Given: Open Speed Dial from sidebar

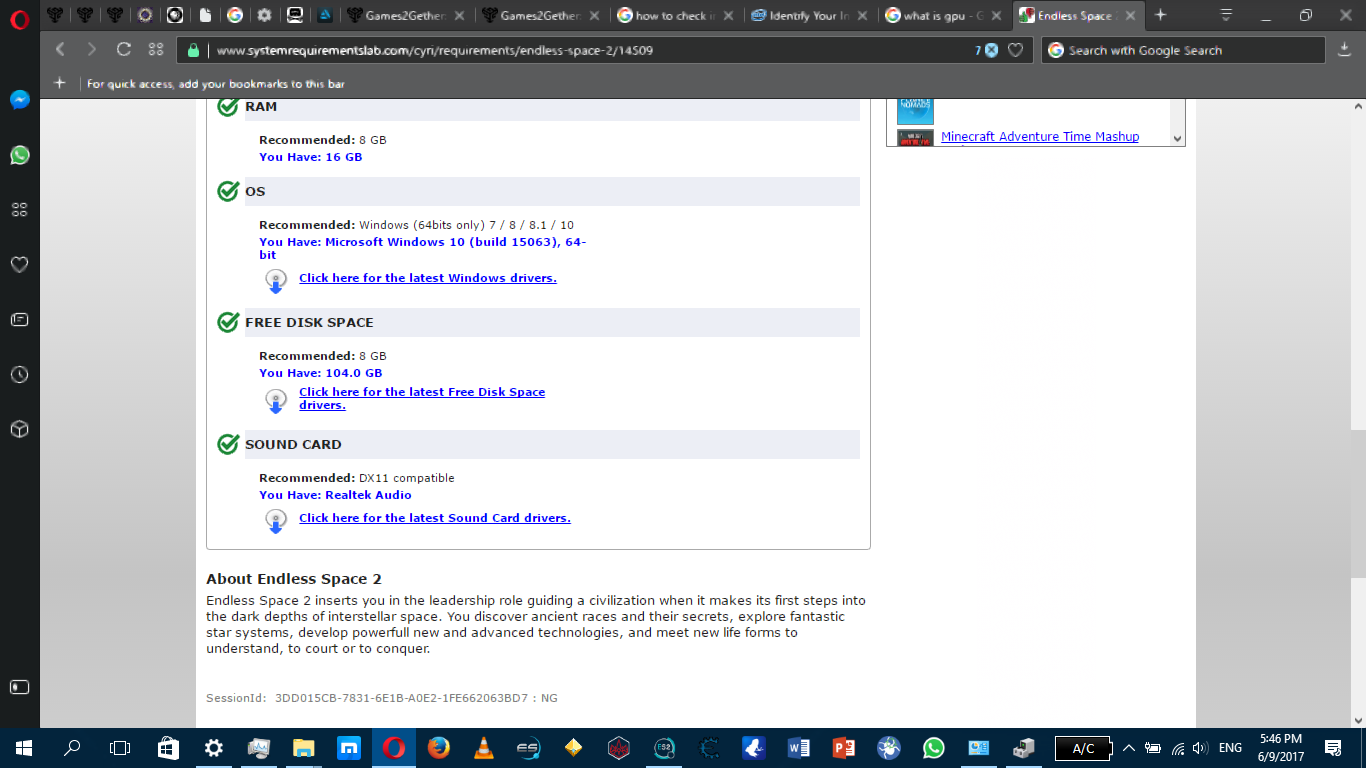Looking at the screenshot, I should point(20,210).
